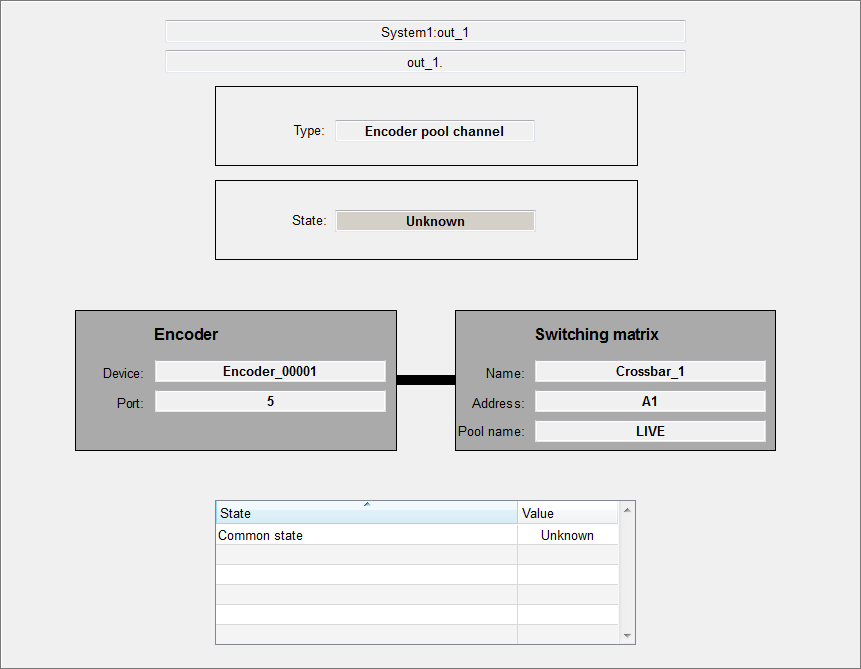Select the Common state table row

coord(366,535)
